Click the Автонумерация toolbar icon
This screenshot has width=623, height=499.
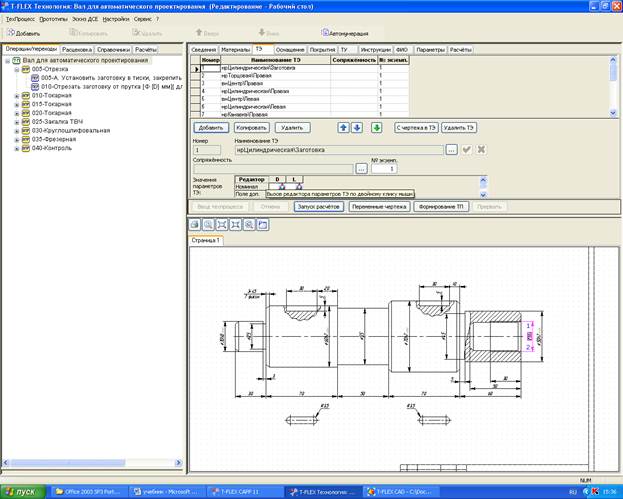tap(325, 33)
